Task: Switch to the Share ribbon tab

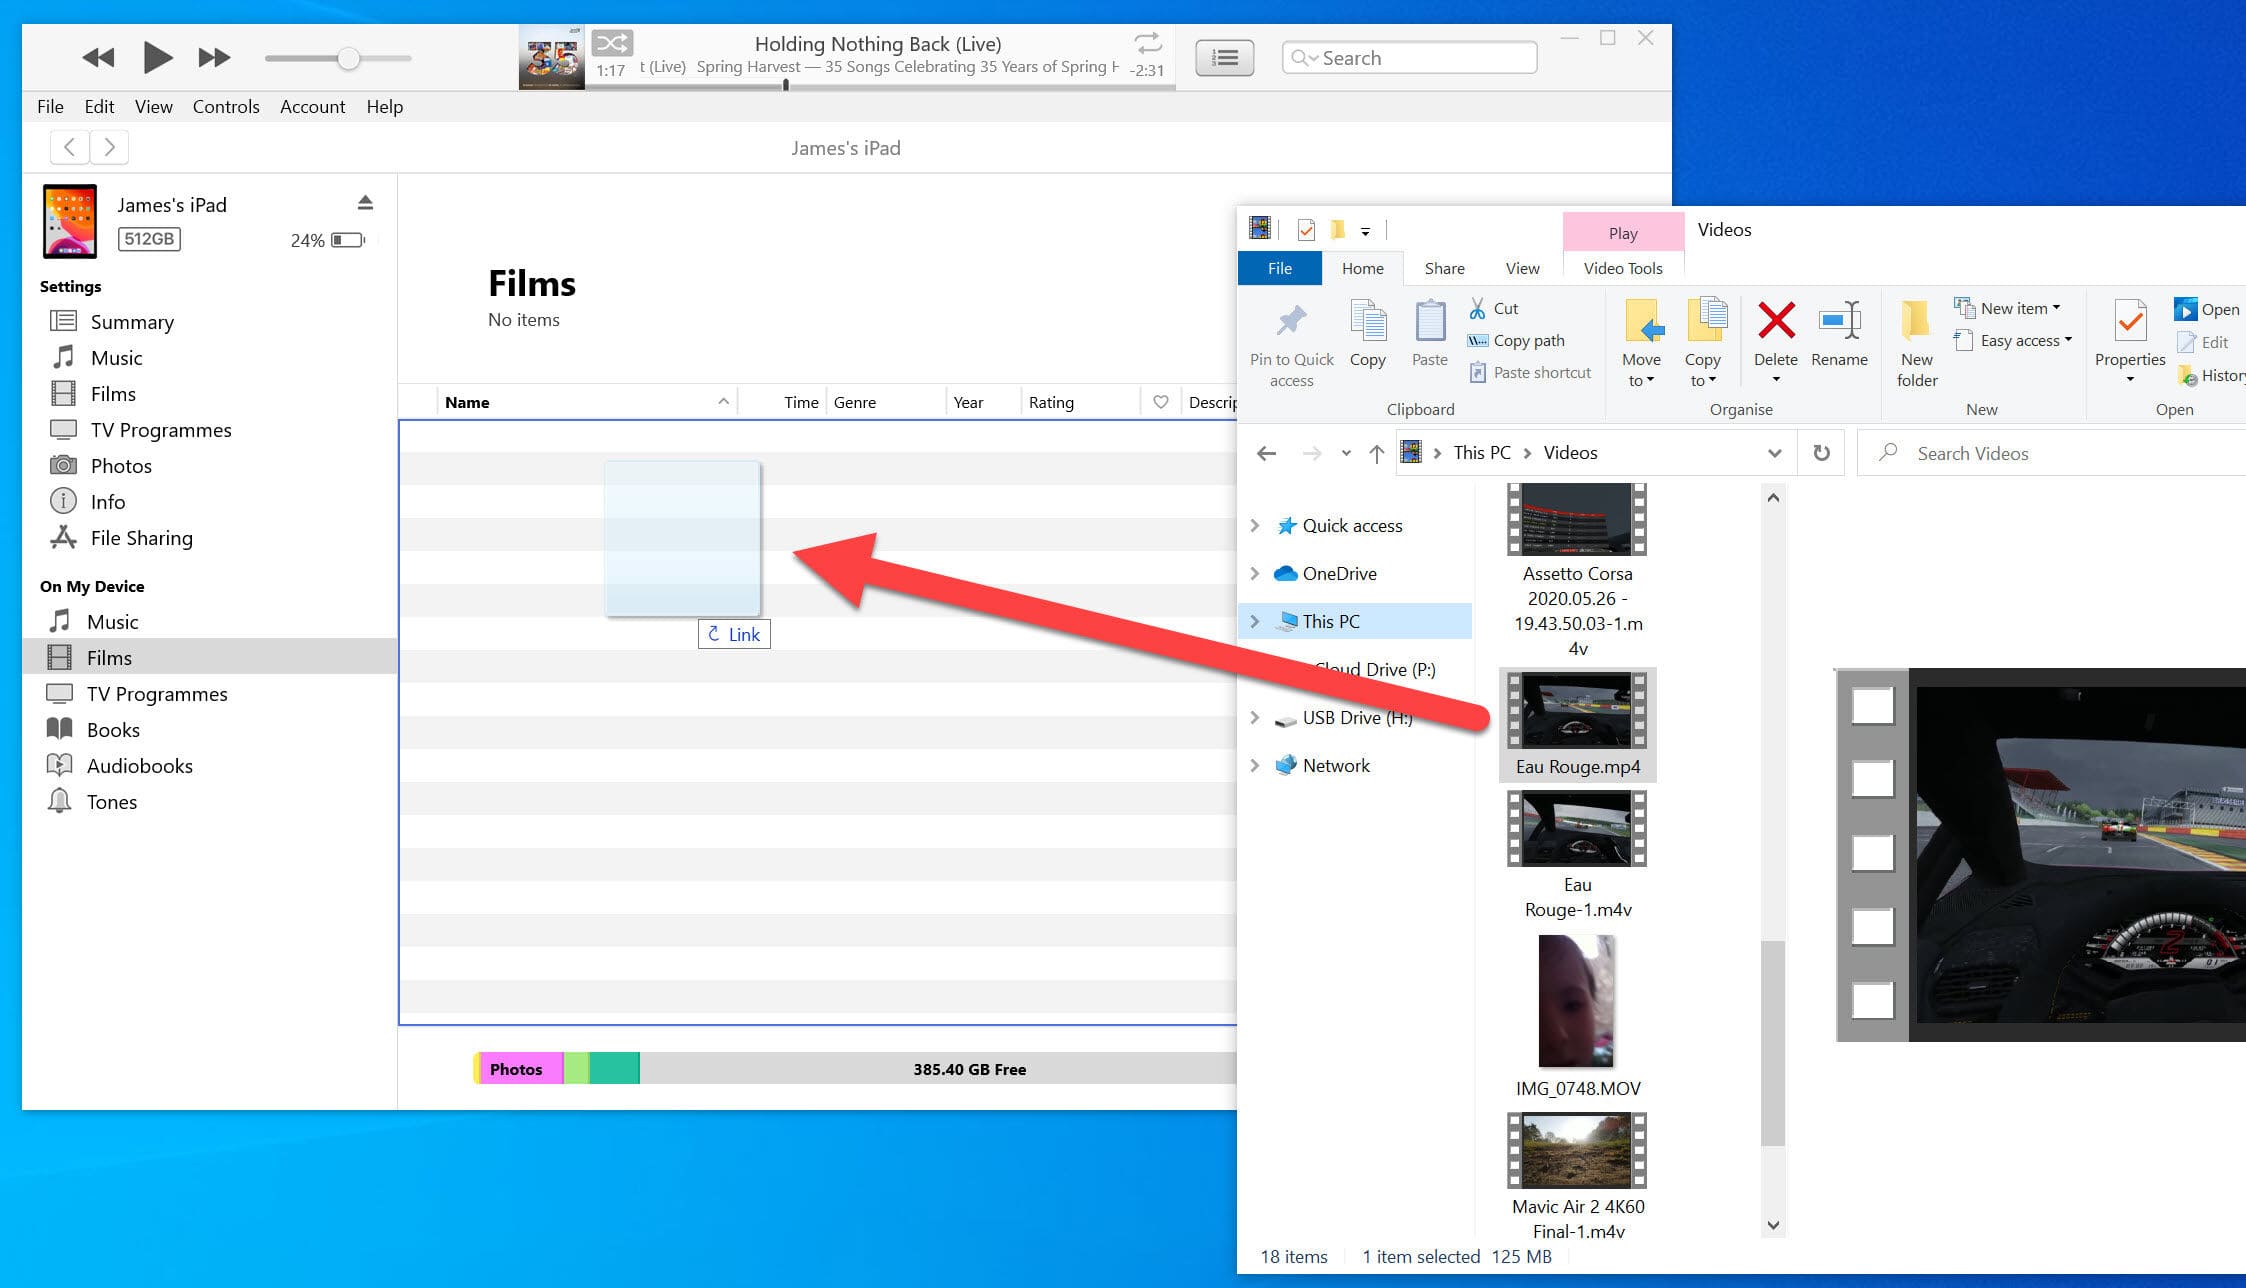Action: click(1444, 268)
